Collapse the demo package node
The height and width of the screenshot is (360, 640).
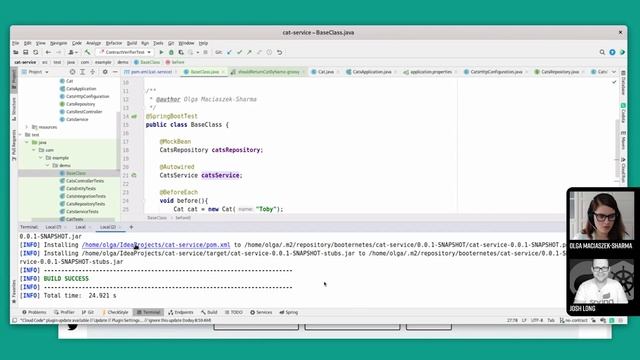(48, 165)
